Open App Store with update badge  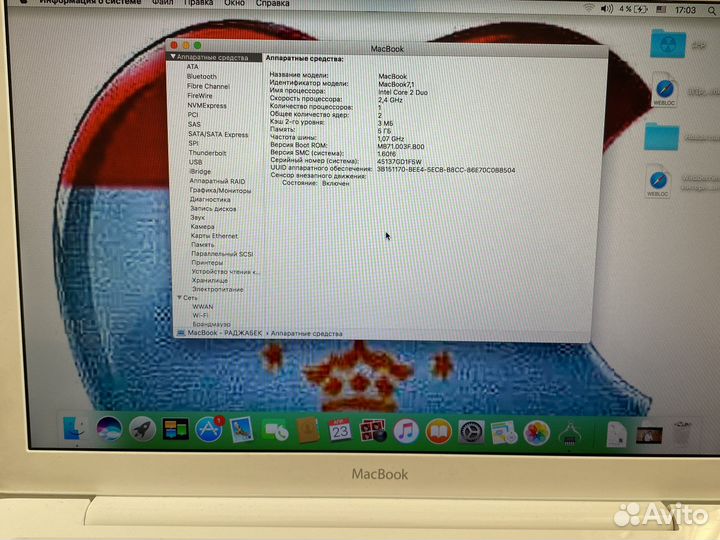point(209,430)
